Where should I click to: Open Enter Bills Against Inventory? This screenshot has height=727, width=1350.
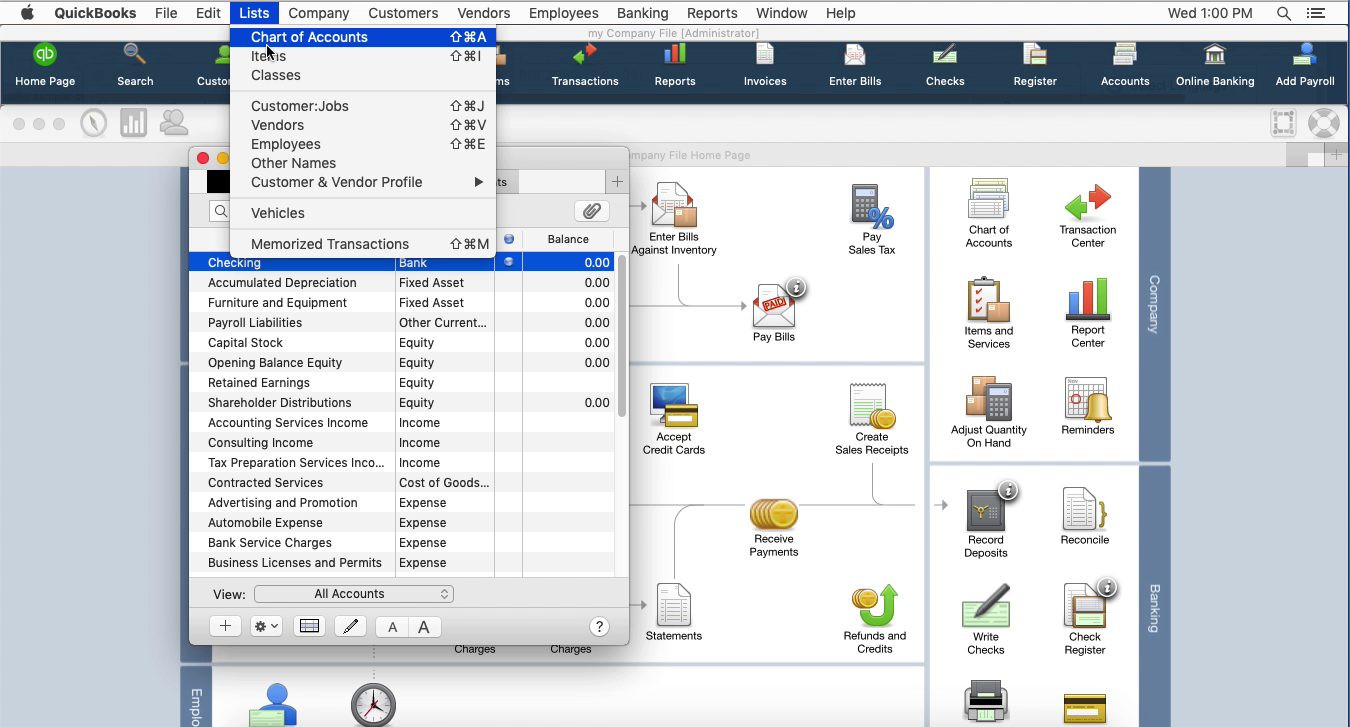(x=674, y=219)
